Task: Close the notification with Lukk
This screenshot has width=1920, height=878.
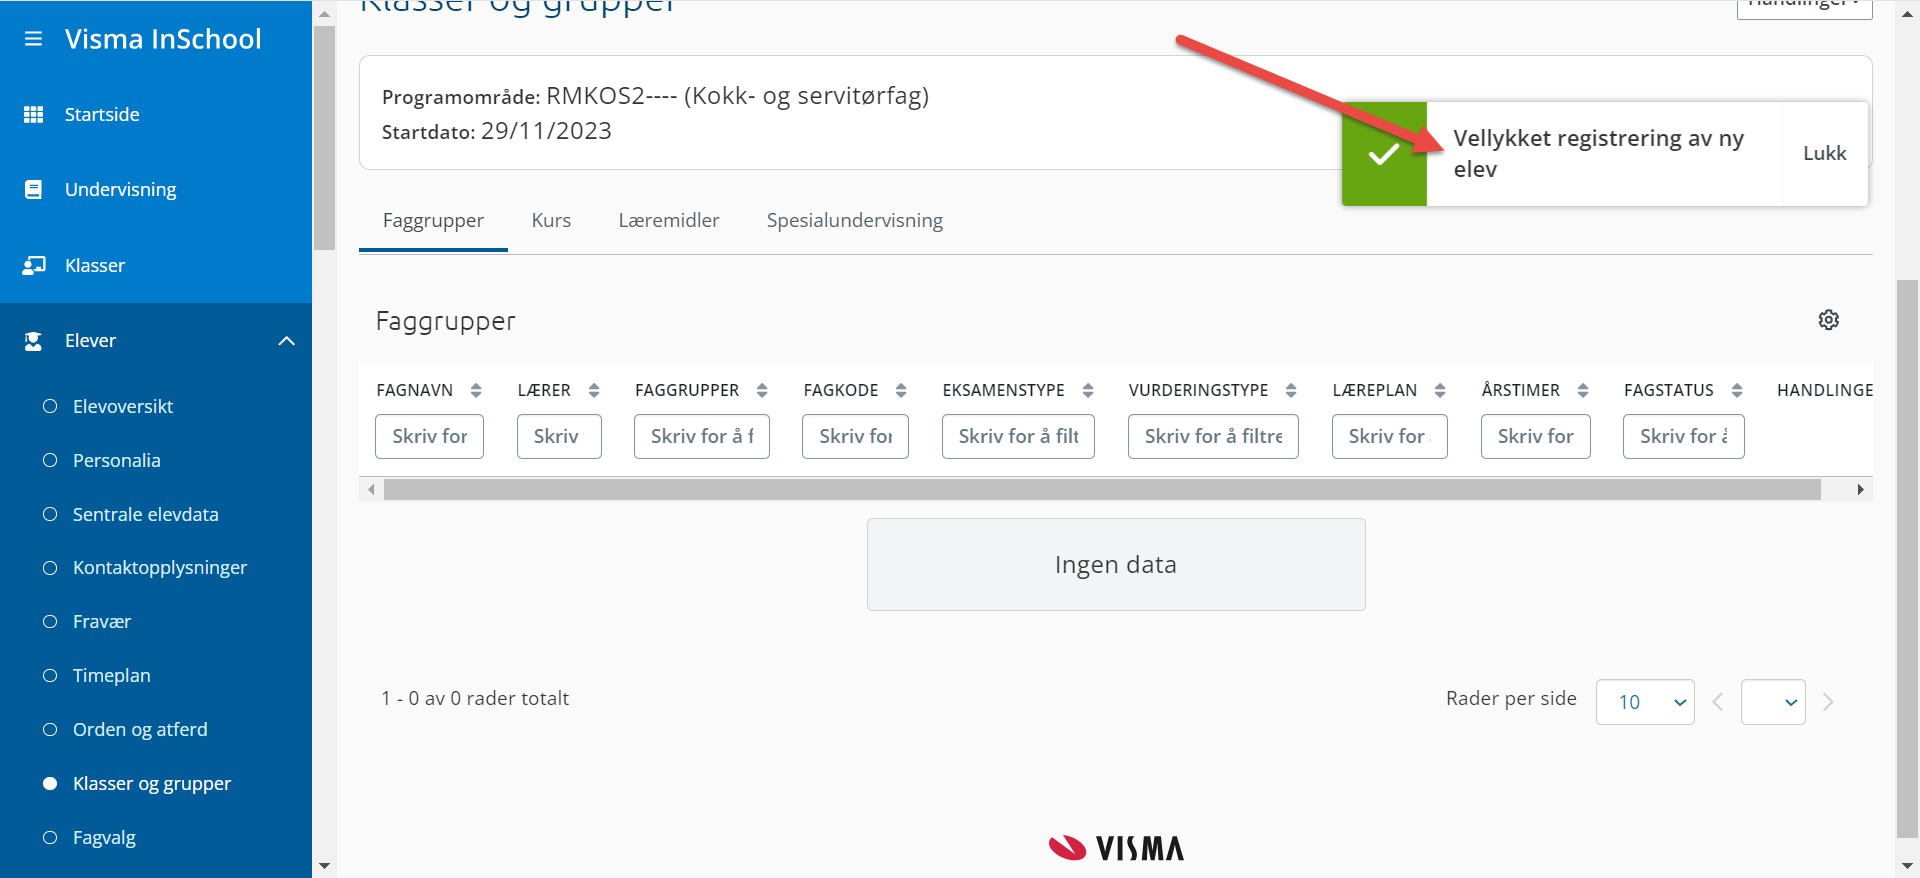Action: (1825, 154)
